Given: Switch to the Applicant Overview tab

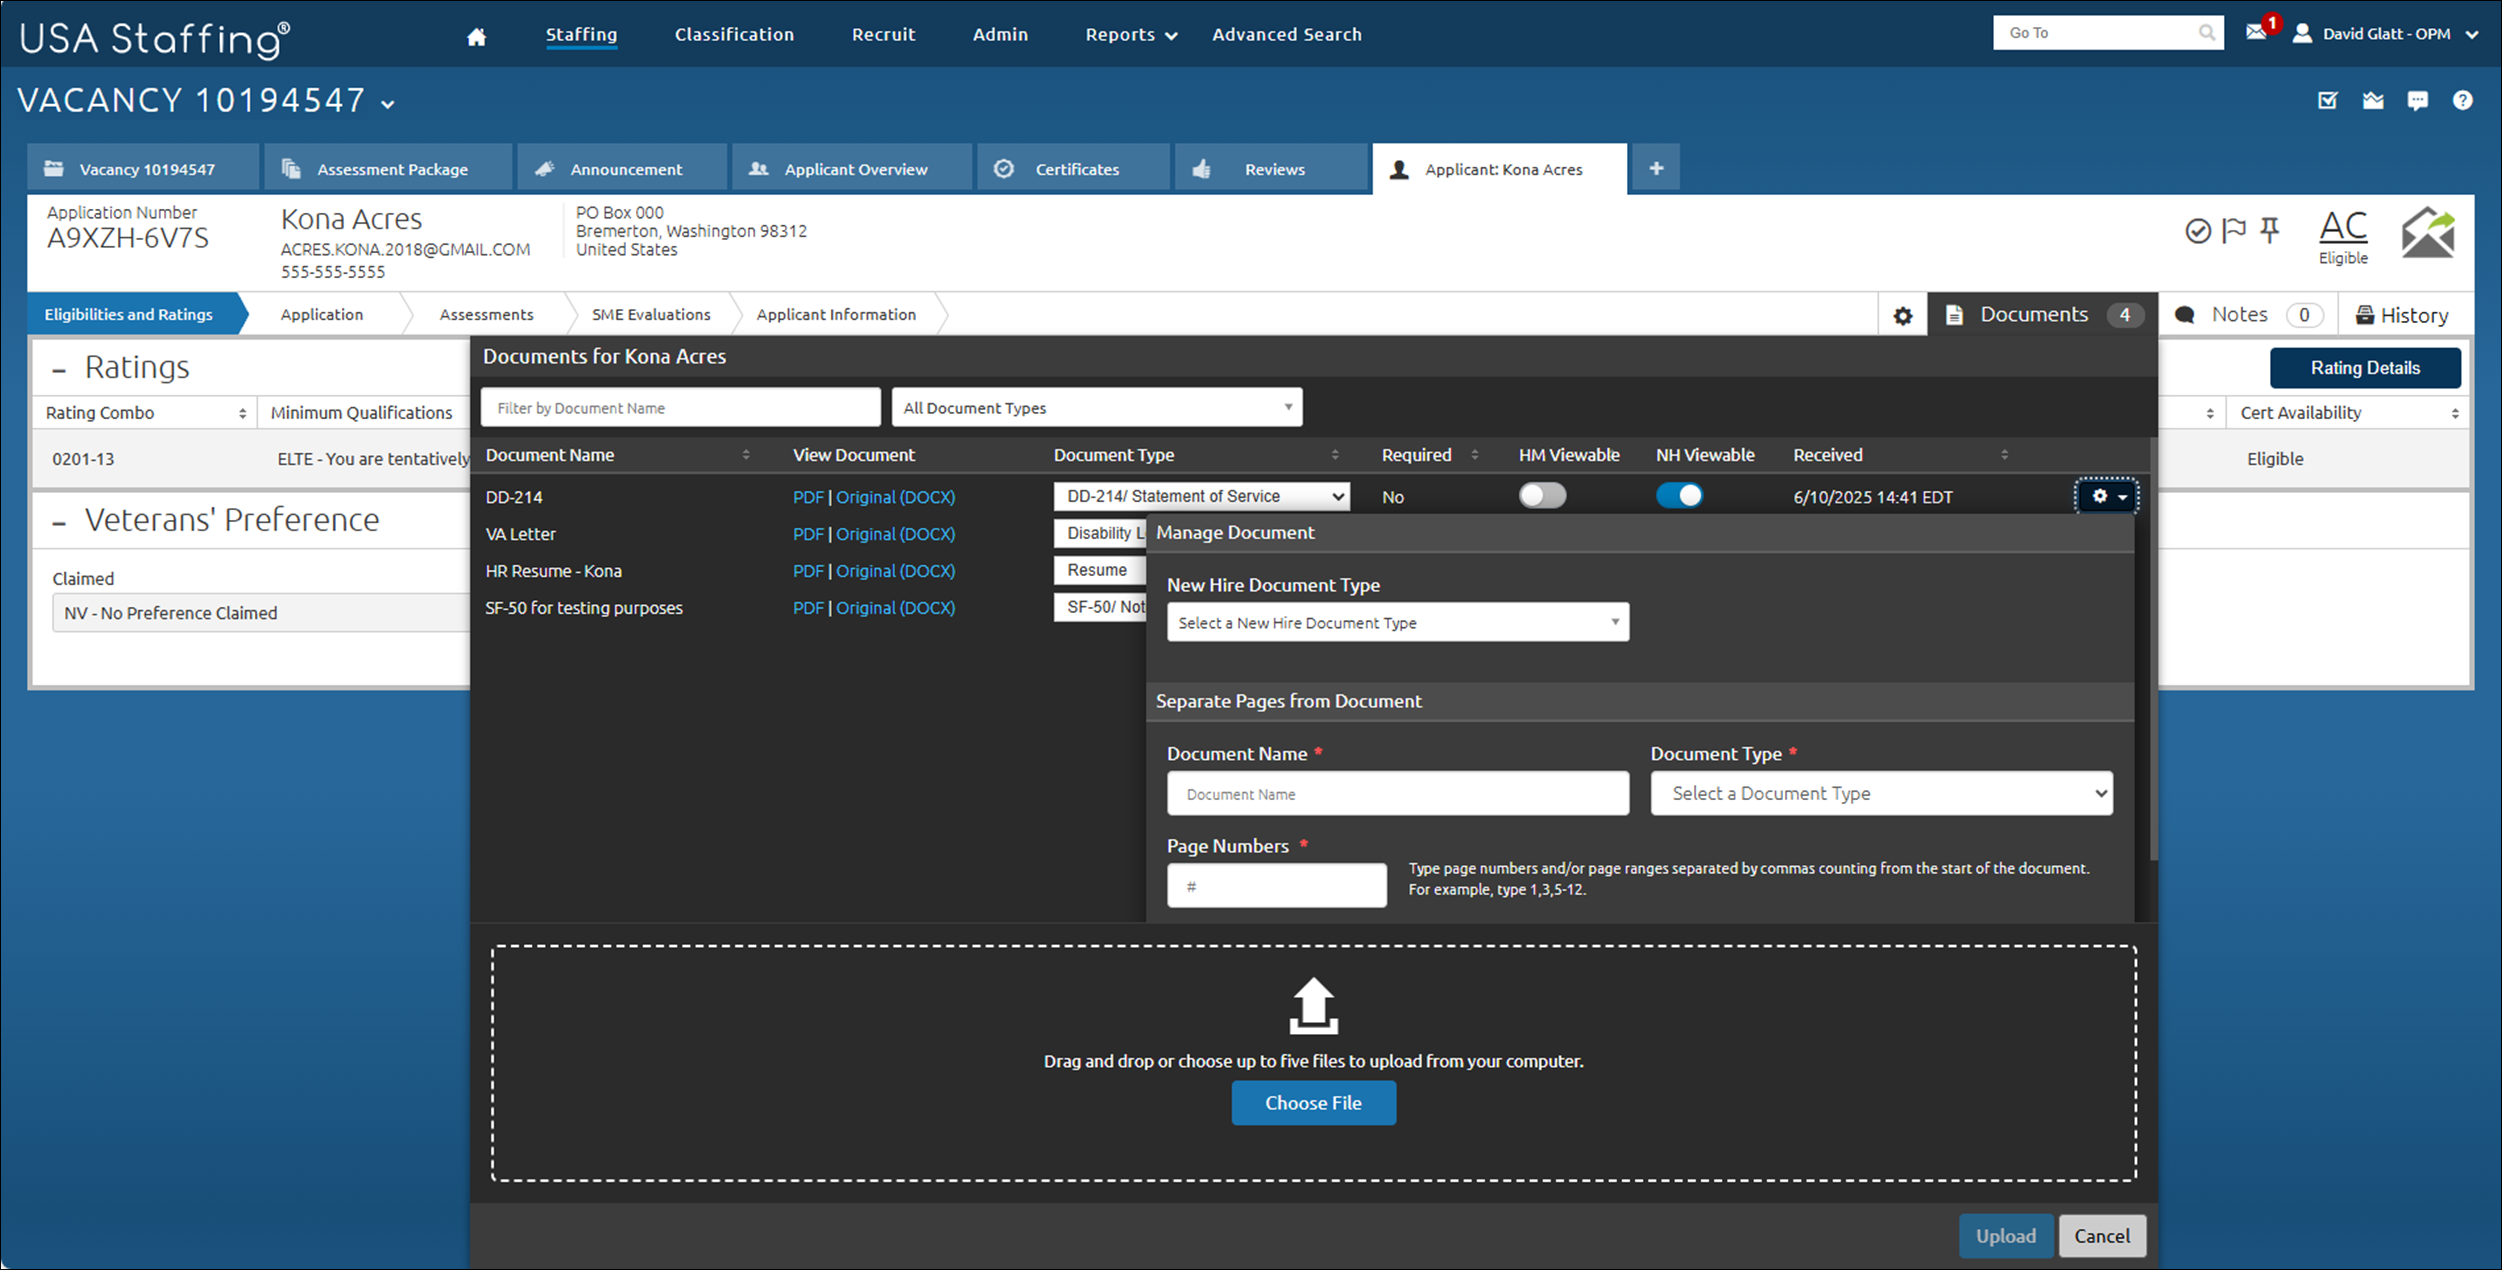Looking at the screenshot, I should (x=852, y=168).
